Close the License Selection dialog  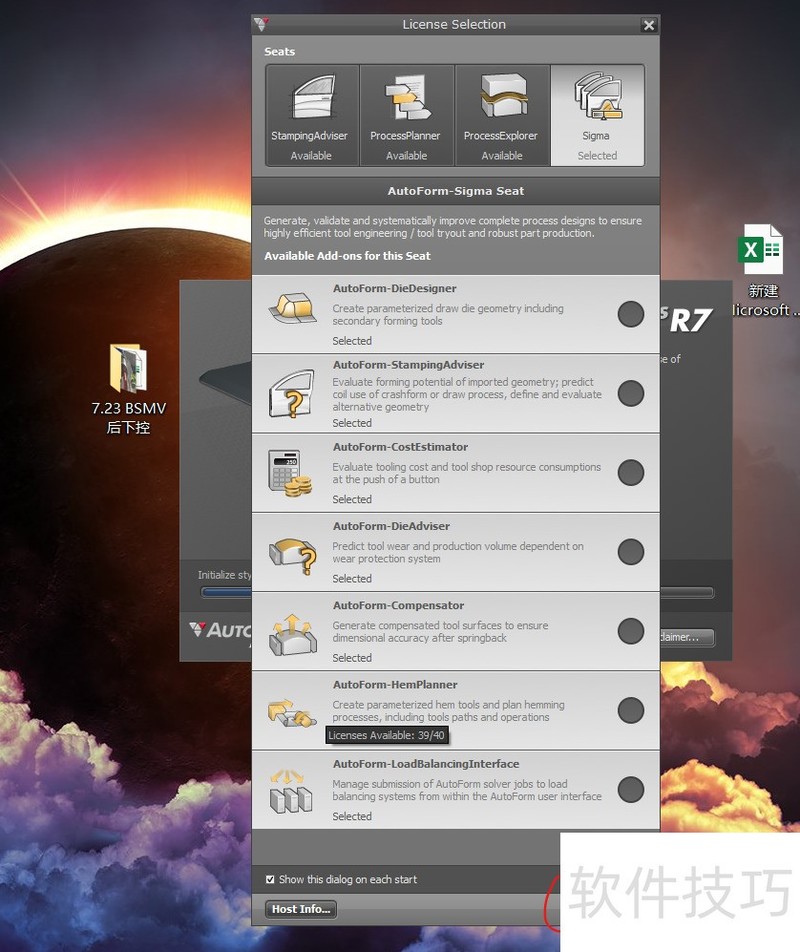click(x=649, y=25)
